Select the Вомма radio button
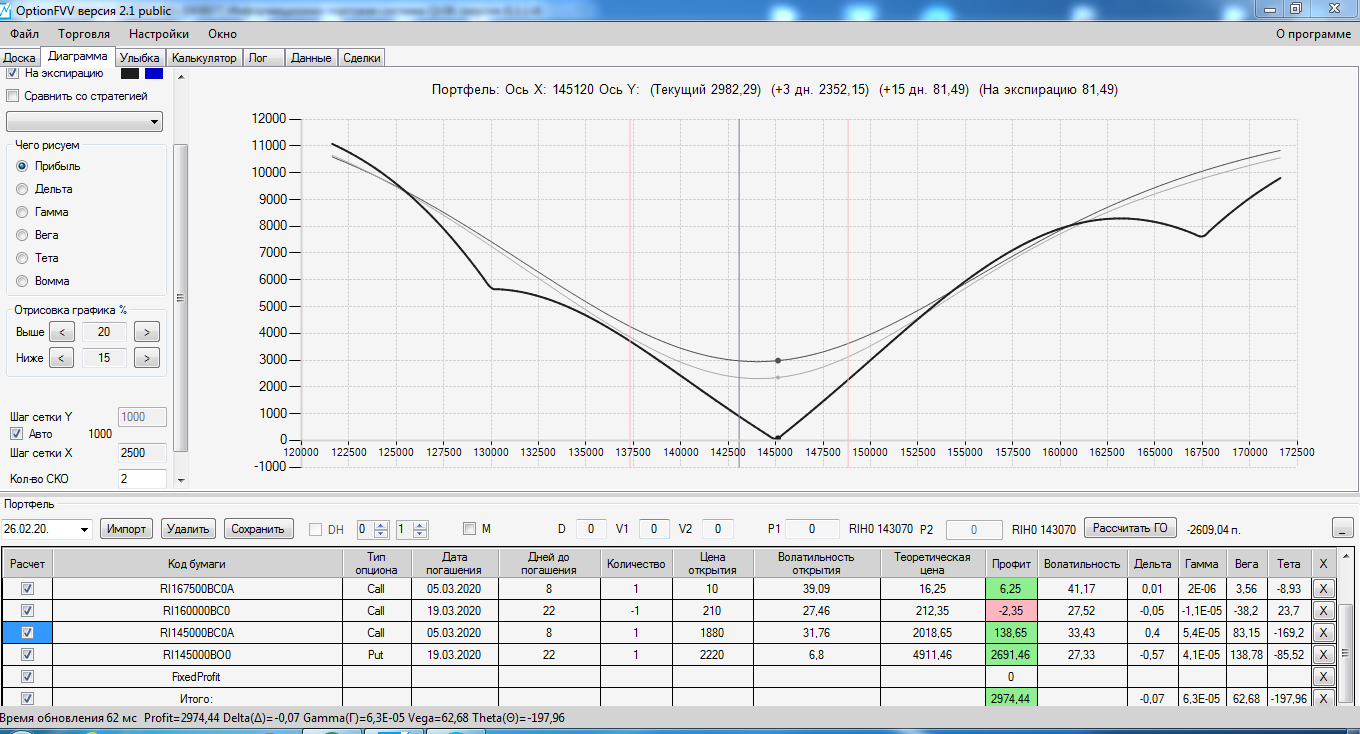 click(22, 281)
